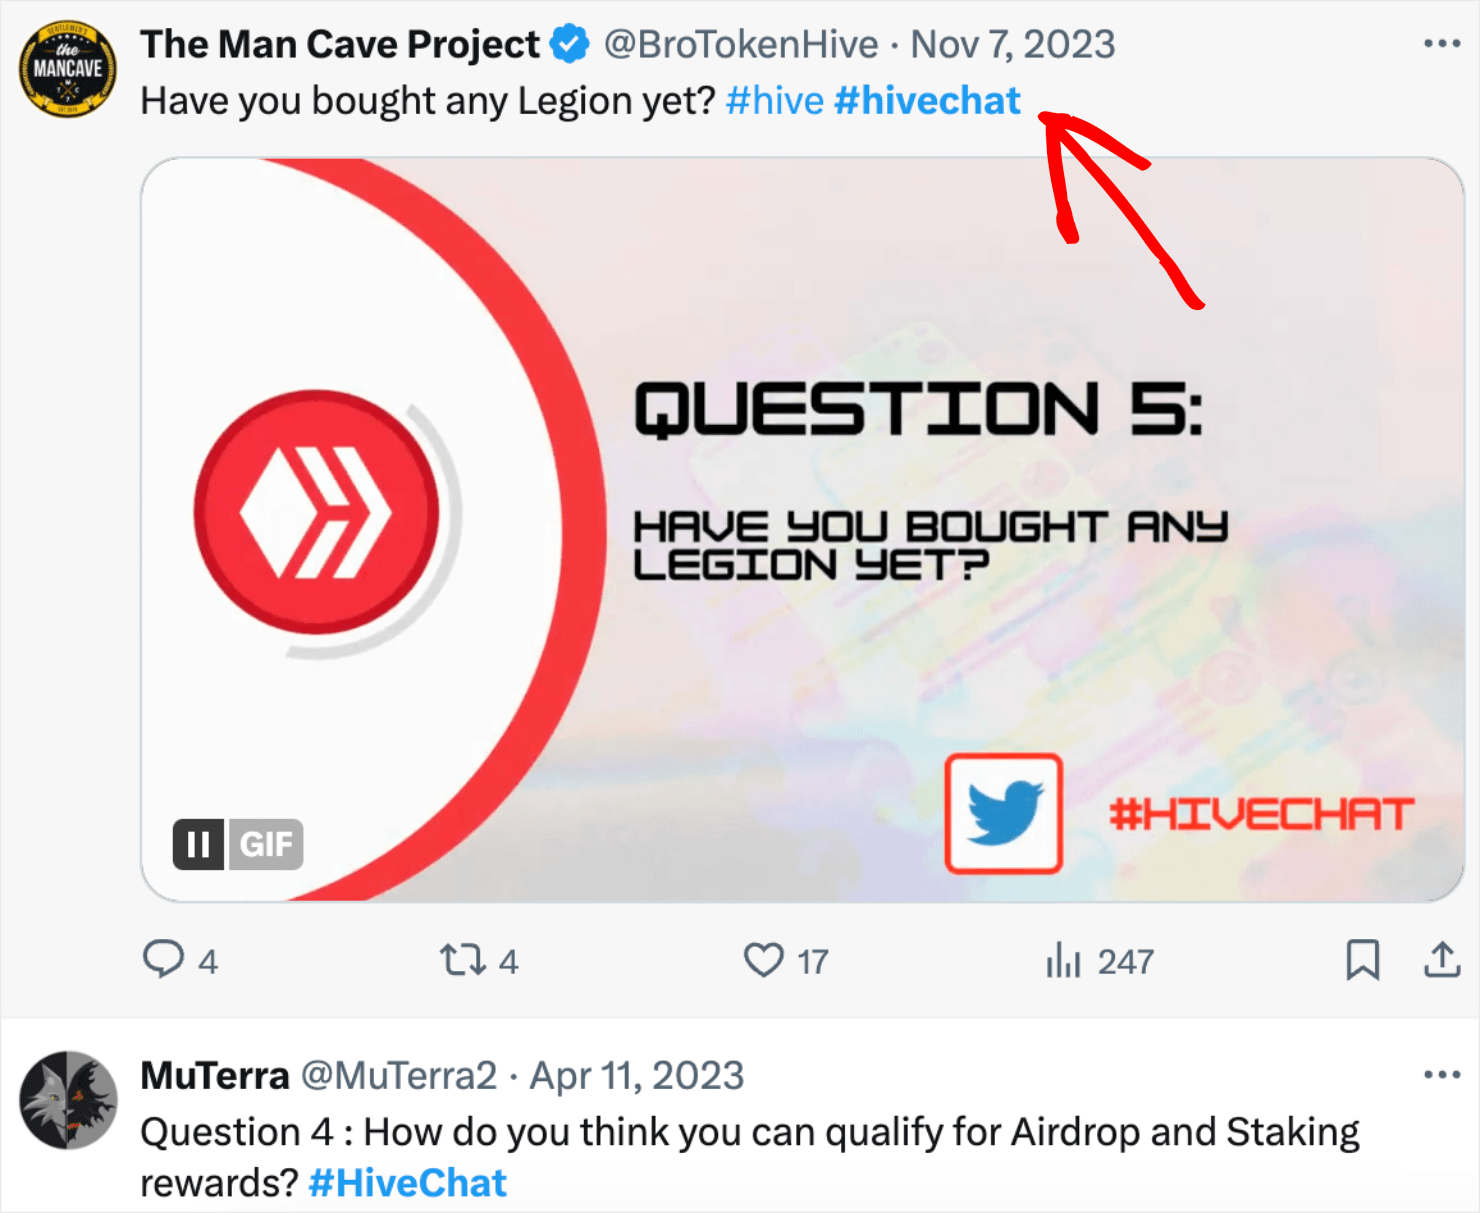Select the heart toggle to unlike later
Screen dimensions: 1480x1213
[764, 960]
